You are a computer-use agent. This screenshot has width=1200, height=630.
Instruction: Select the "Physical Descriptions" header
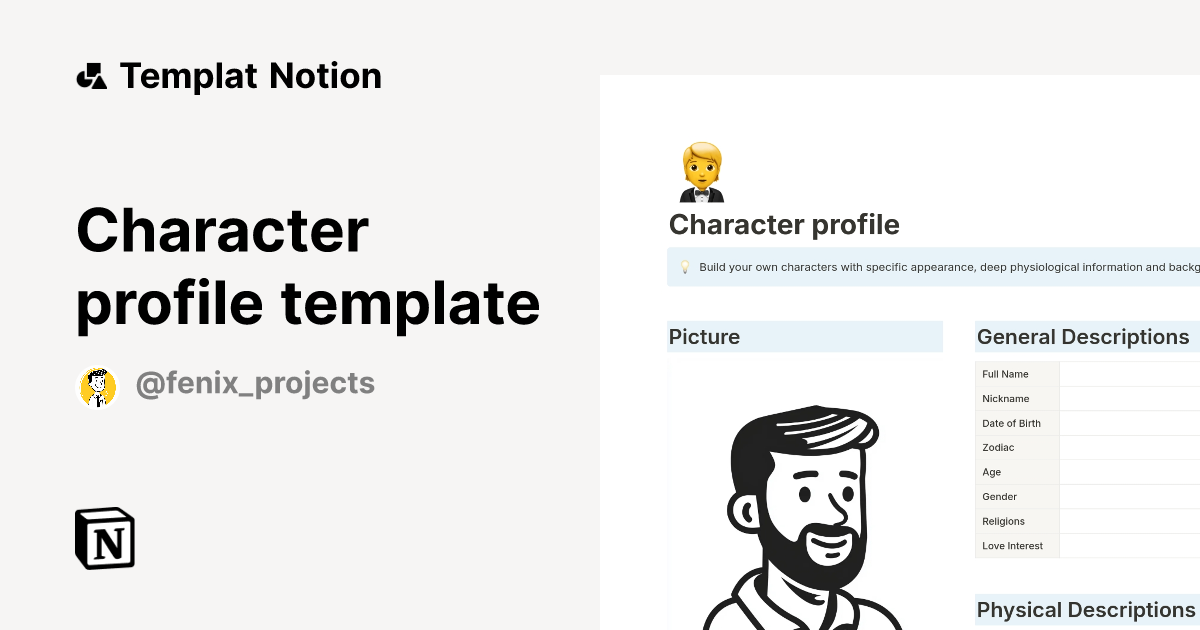click(1088, 610)
